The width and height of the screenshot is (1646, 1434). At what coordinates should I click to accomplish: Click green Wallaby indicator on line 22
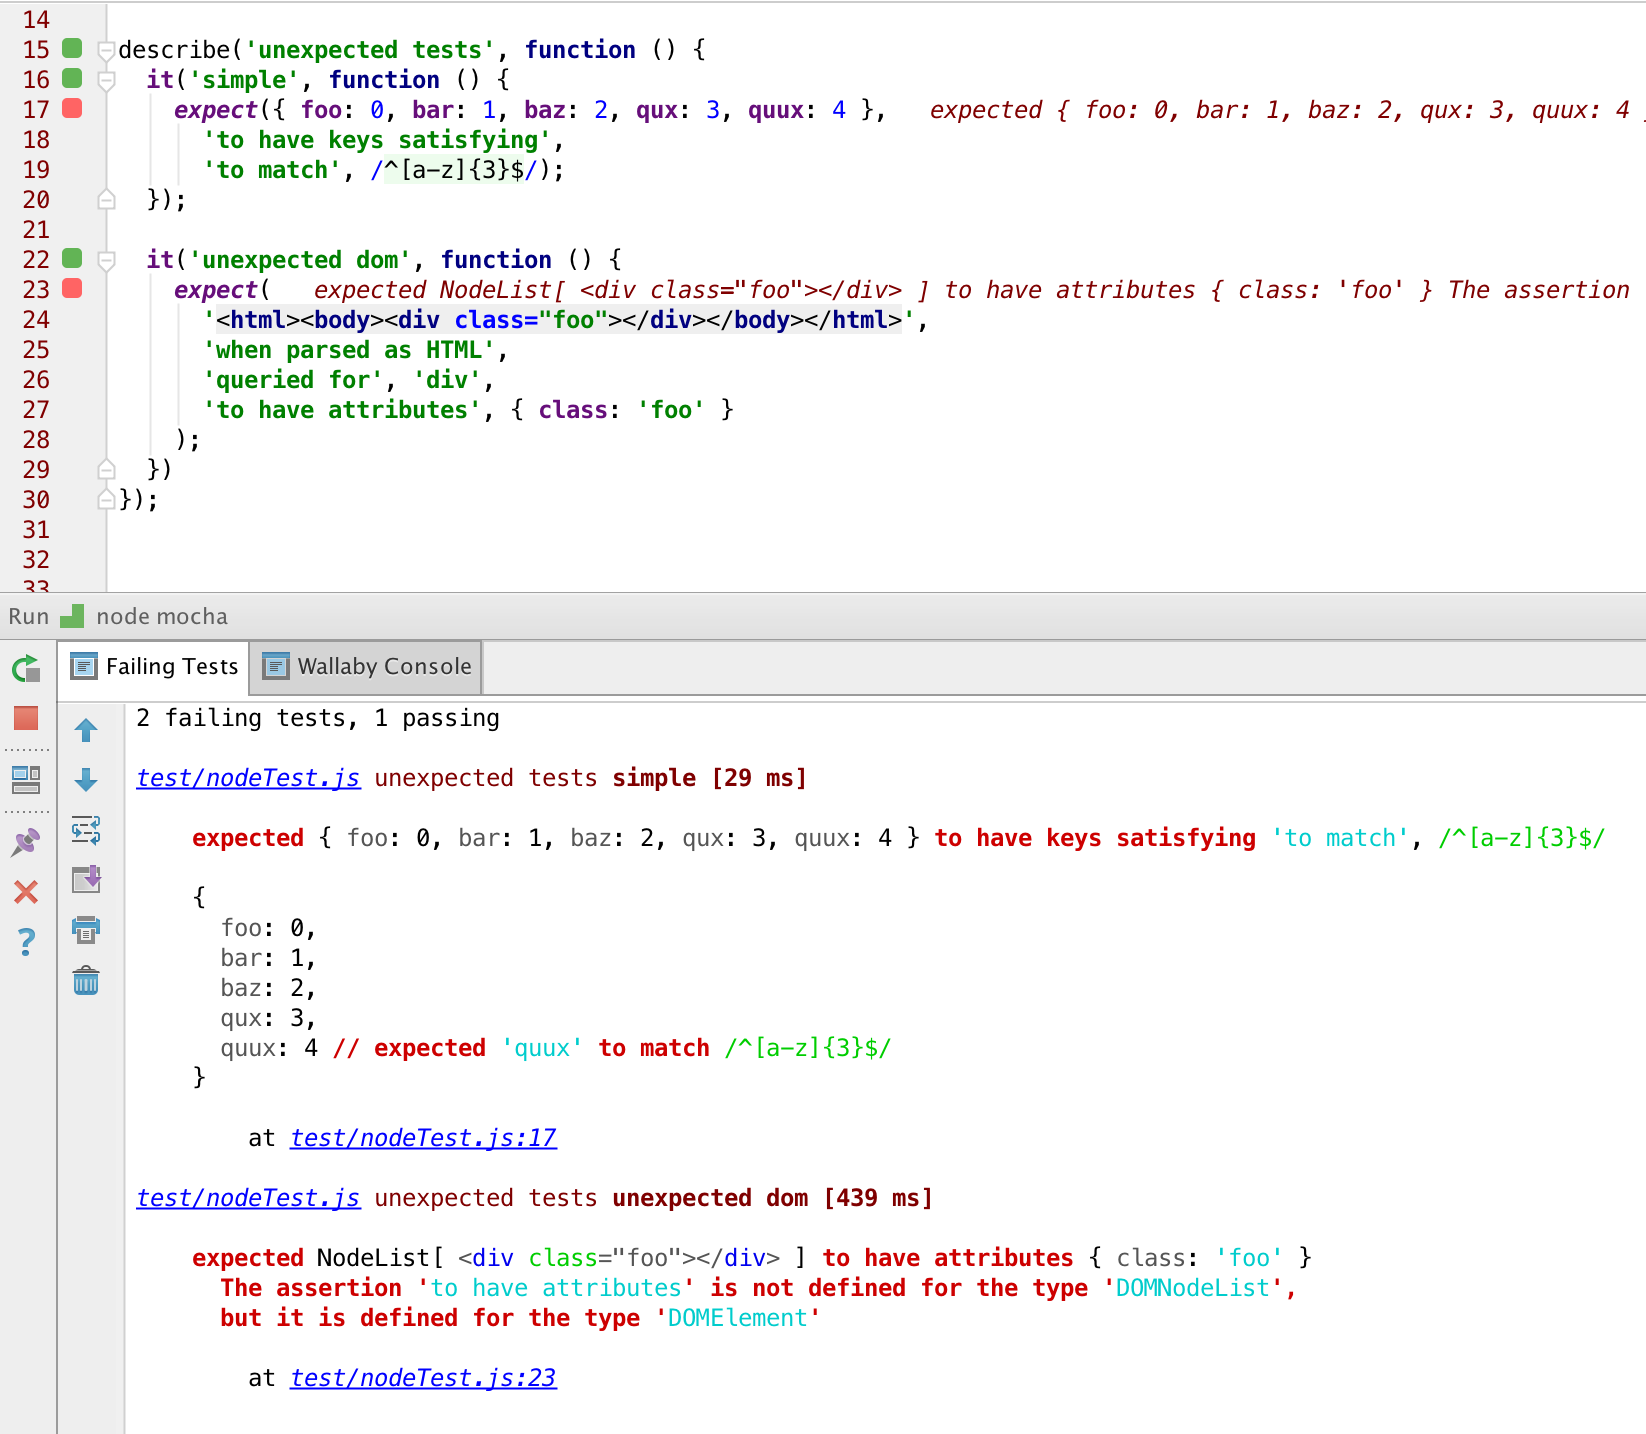pos(72,258)
